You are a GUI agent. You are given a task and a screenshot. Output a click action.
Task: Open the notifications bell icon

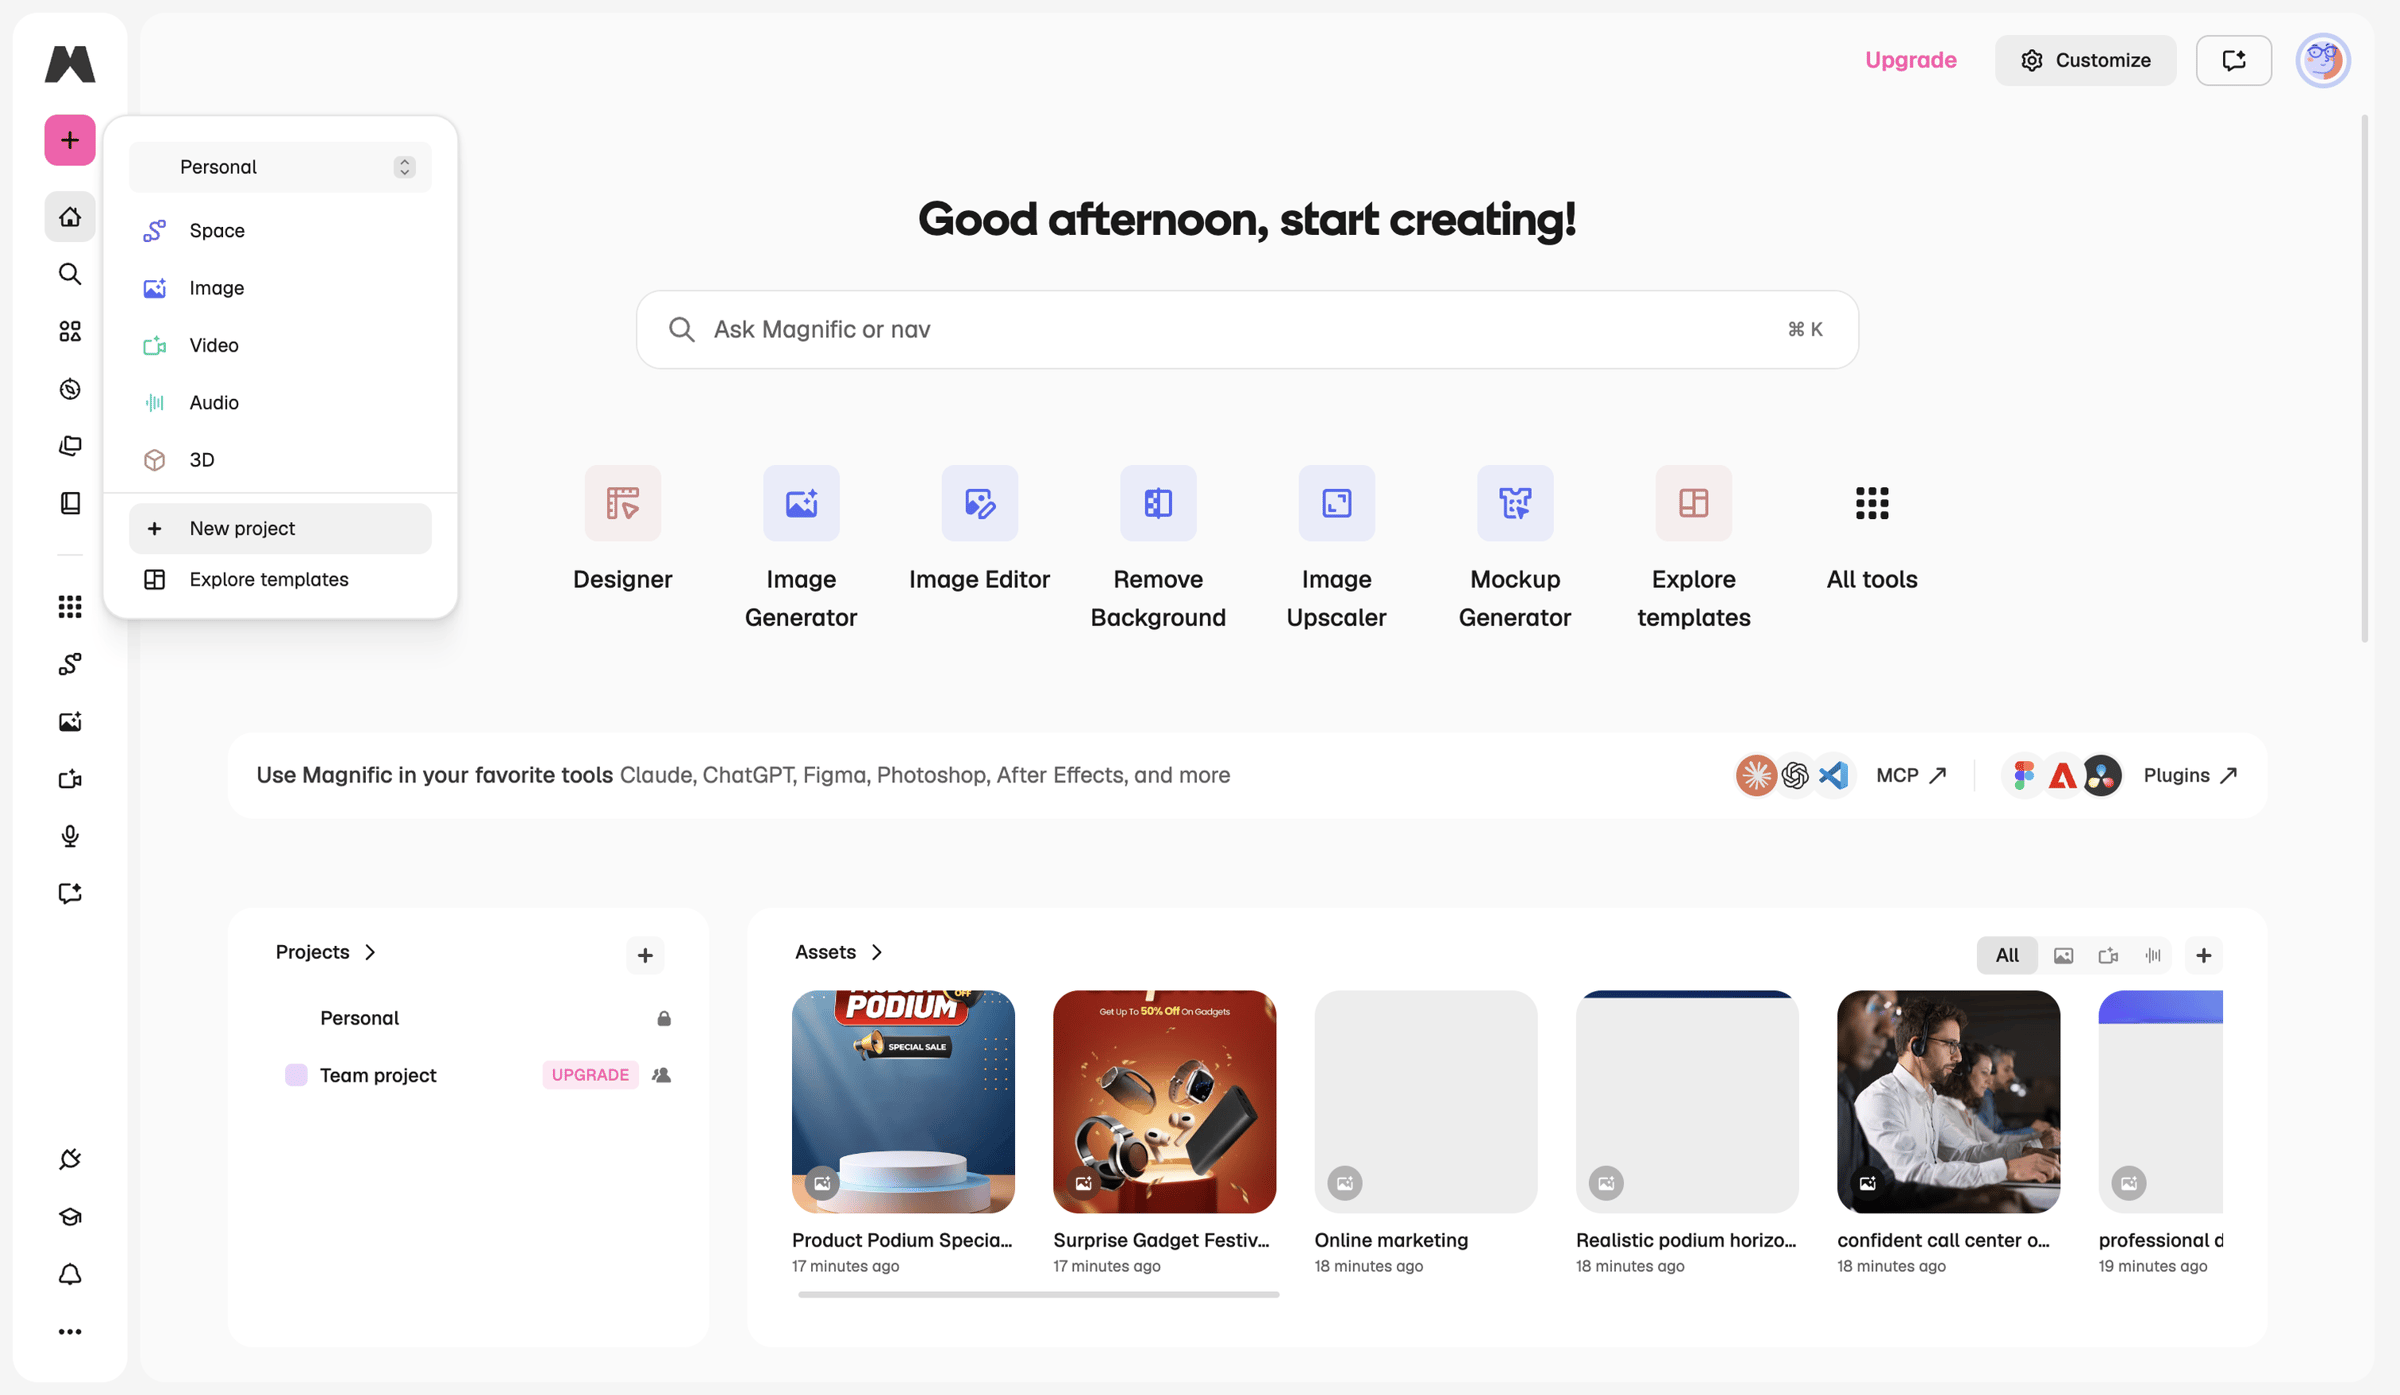coord(70,1274)
